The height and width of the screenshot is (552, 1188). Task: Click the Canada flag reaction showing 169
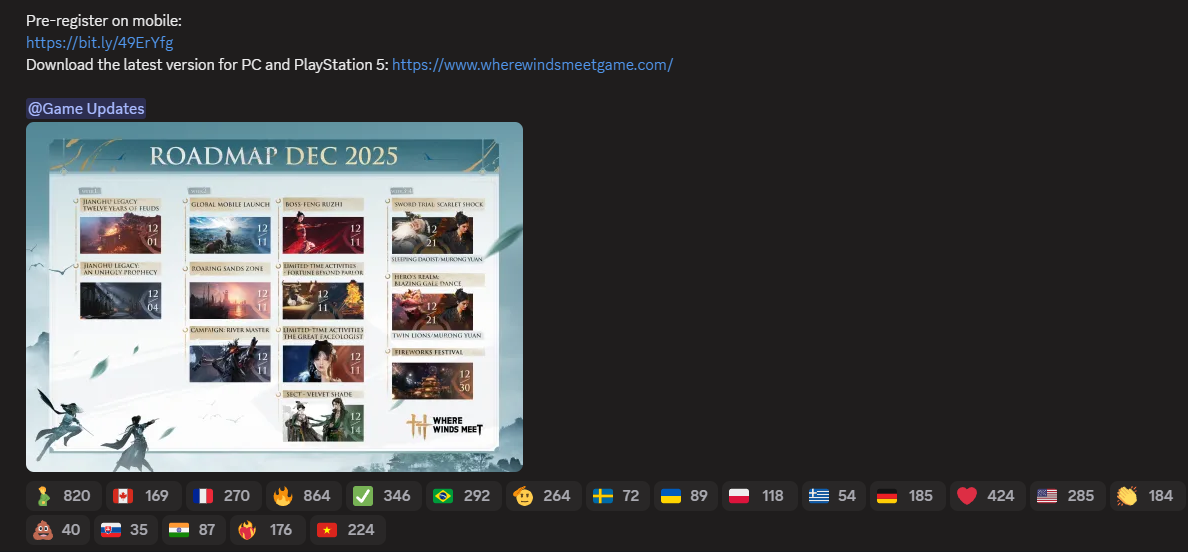point(143,496)
